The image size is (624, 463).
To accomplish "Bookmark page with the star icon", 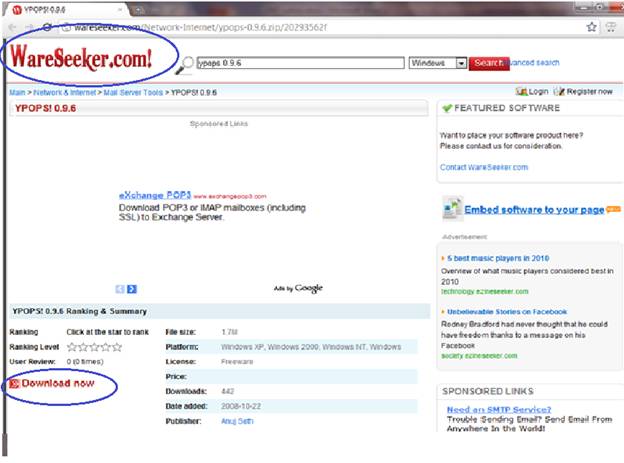I will (x=591, y=27).
